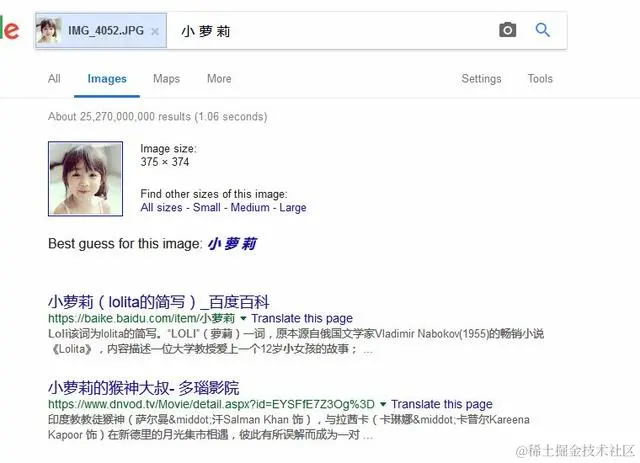Click the Large size link
This screenshot has width=640, height=463.
click(x=293, y=208)
